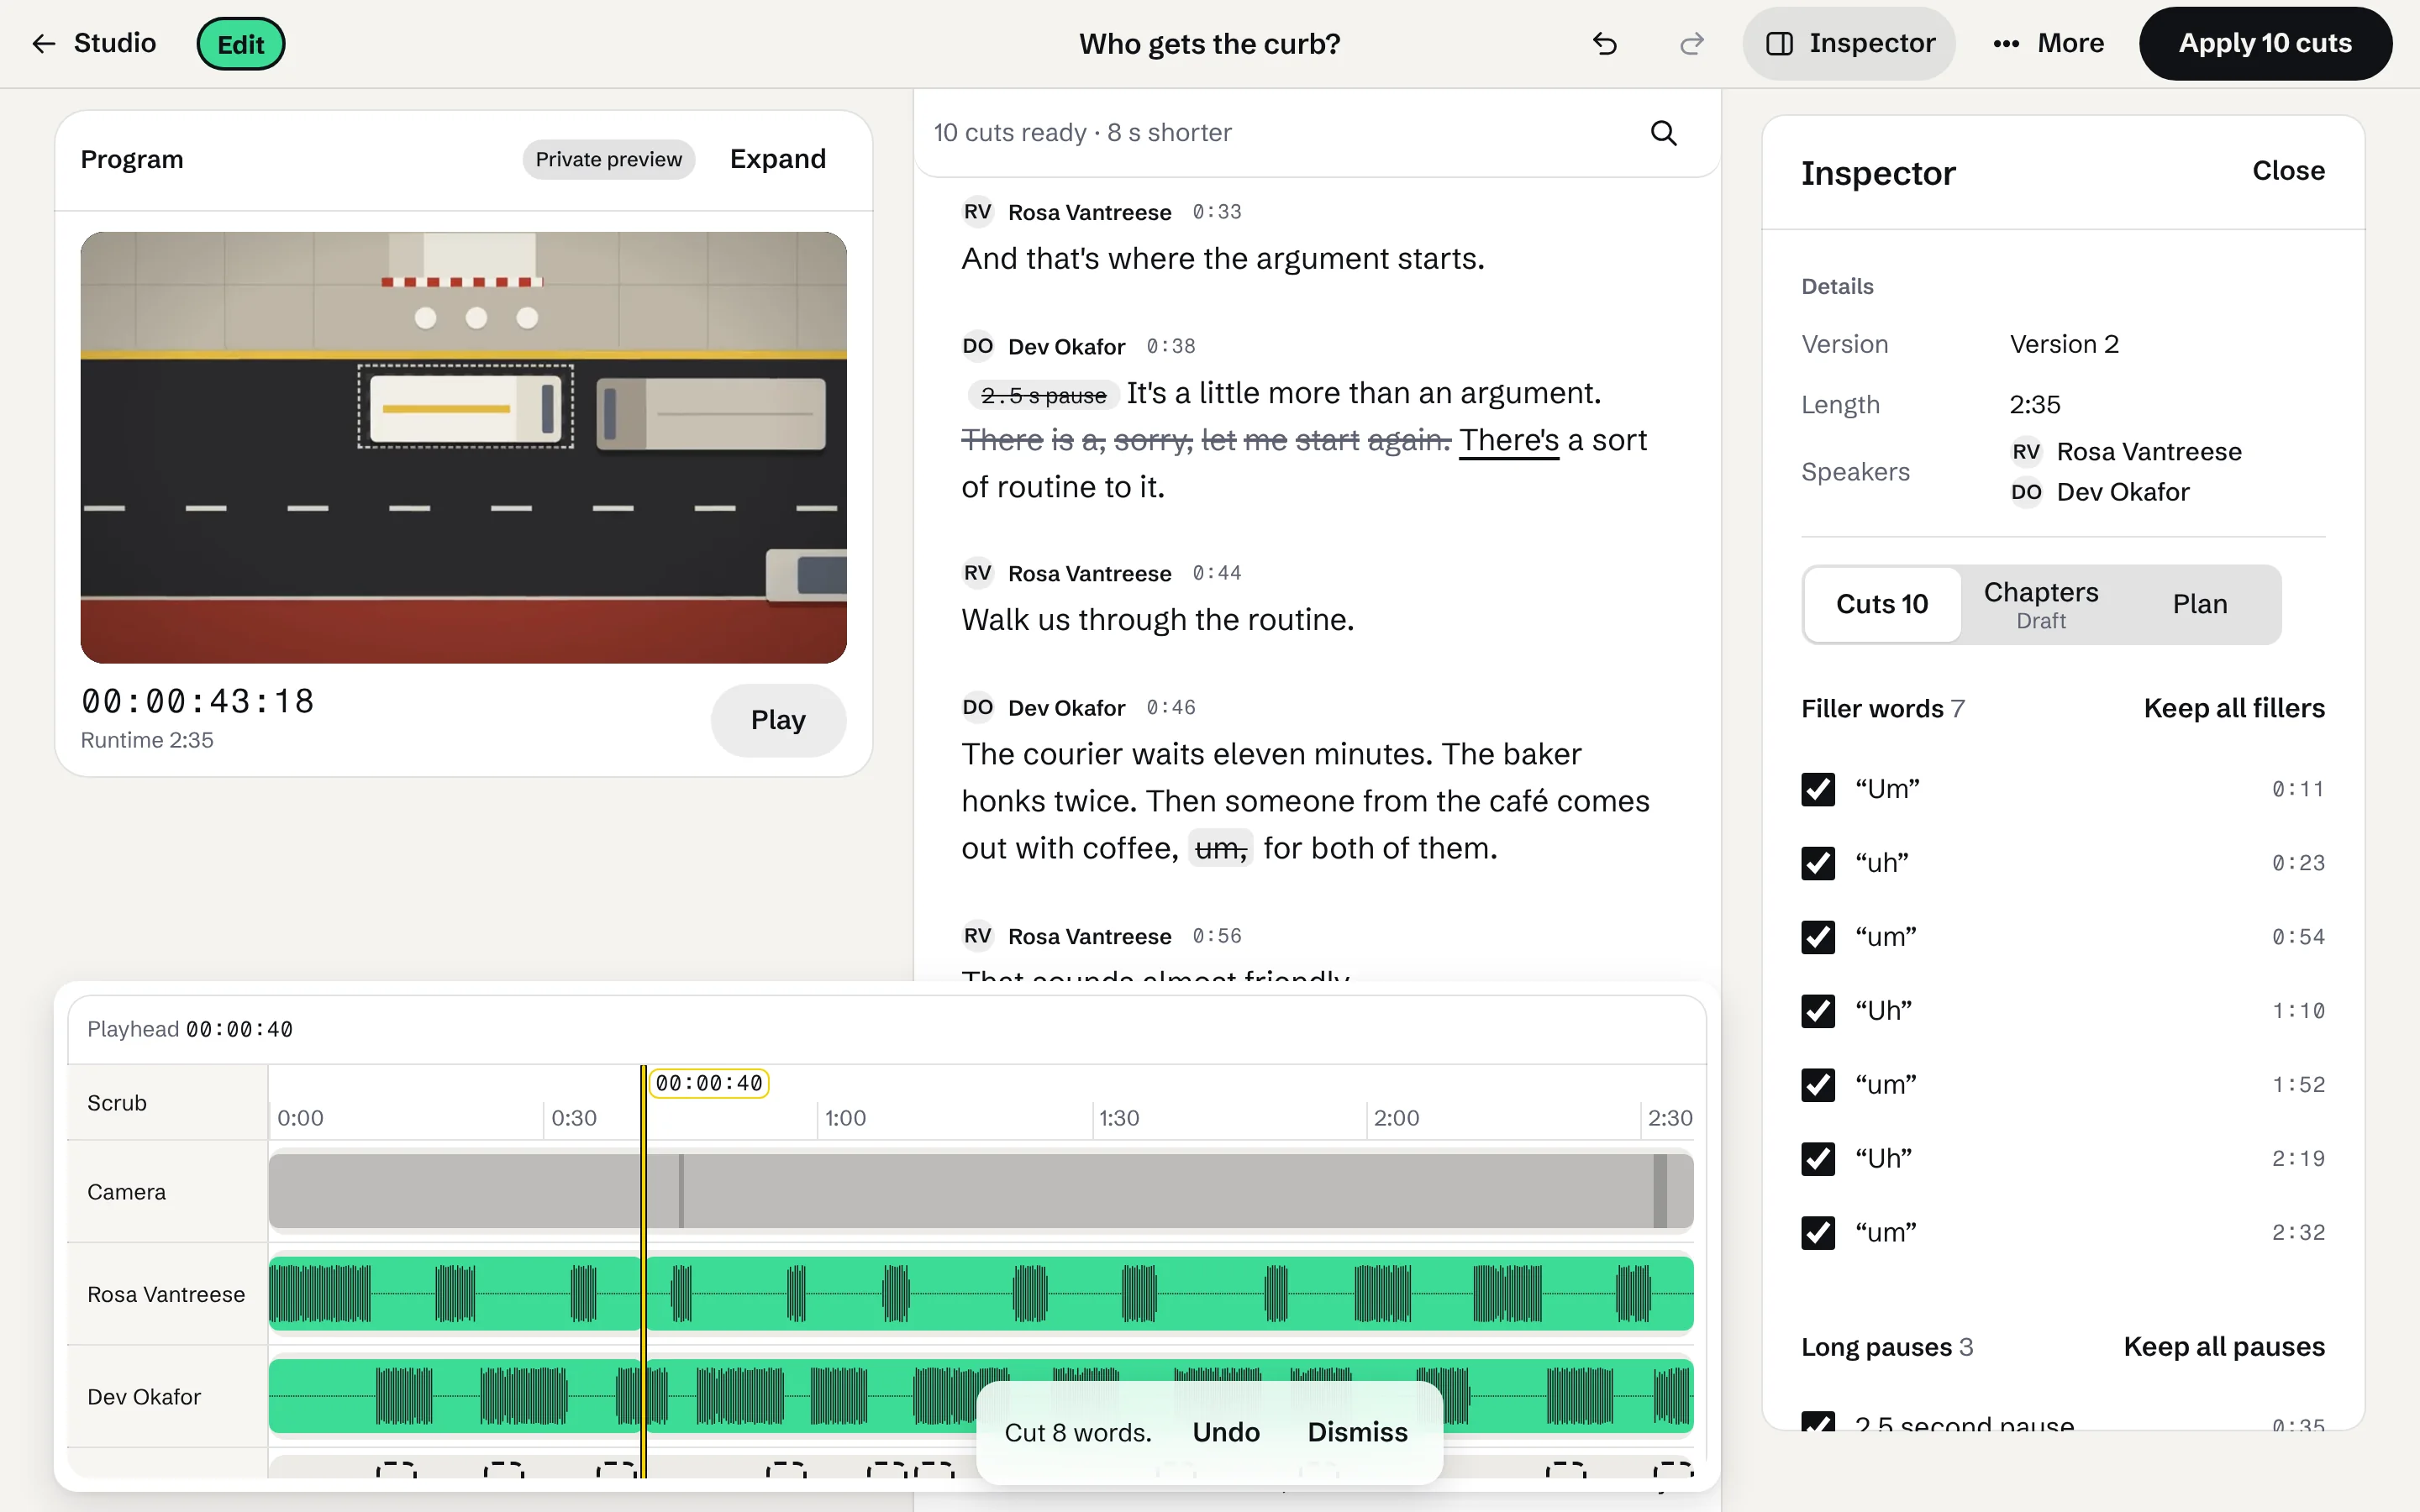Click the 1:00 mark on scrub ruler
Viewport: 2420px width, 1512px height.
pyautogui.click(x=845, y=1117)
